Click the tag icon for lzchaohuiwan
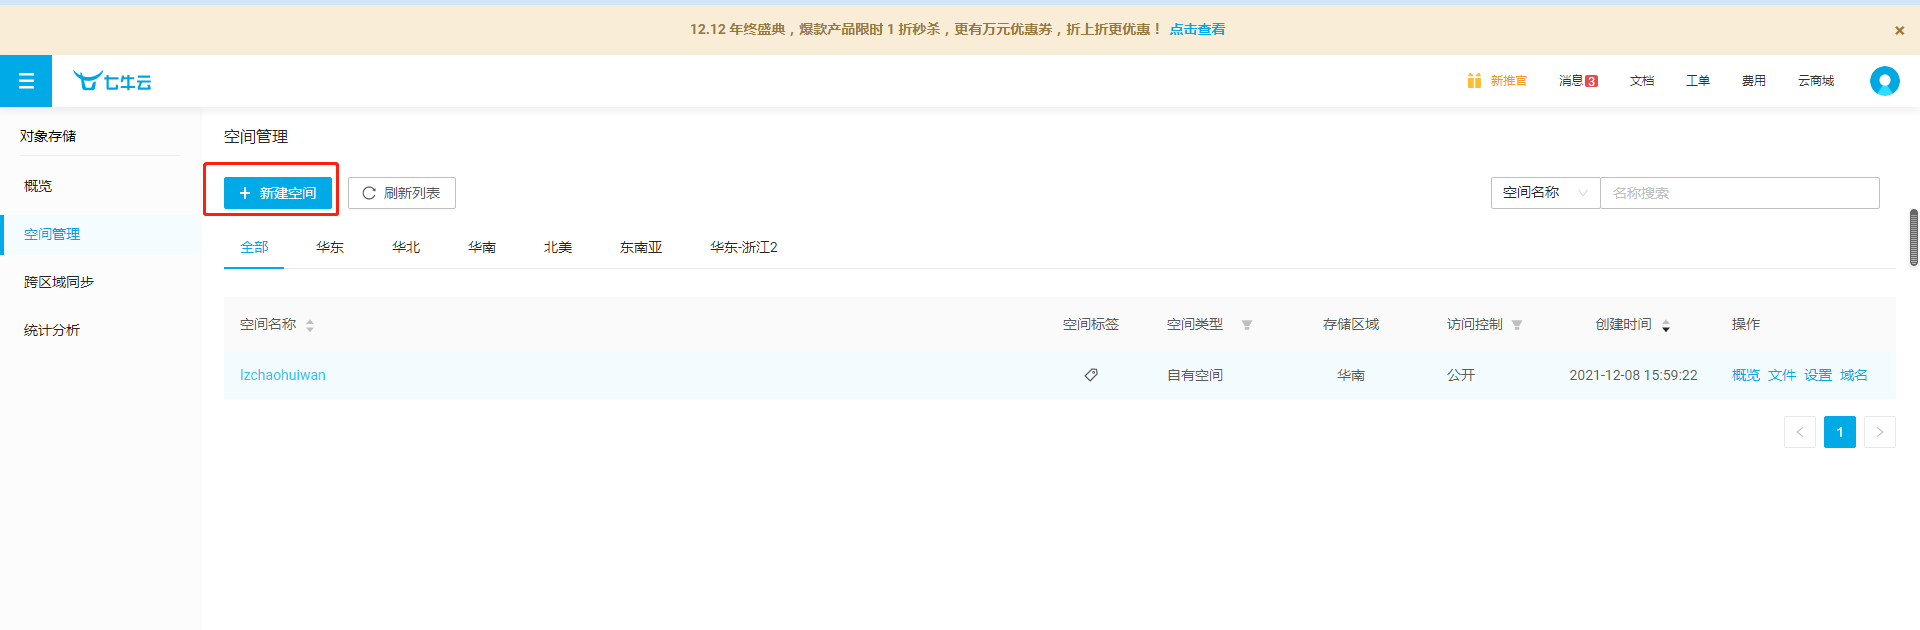 [x=1091, y=375]
